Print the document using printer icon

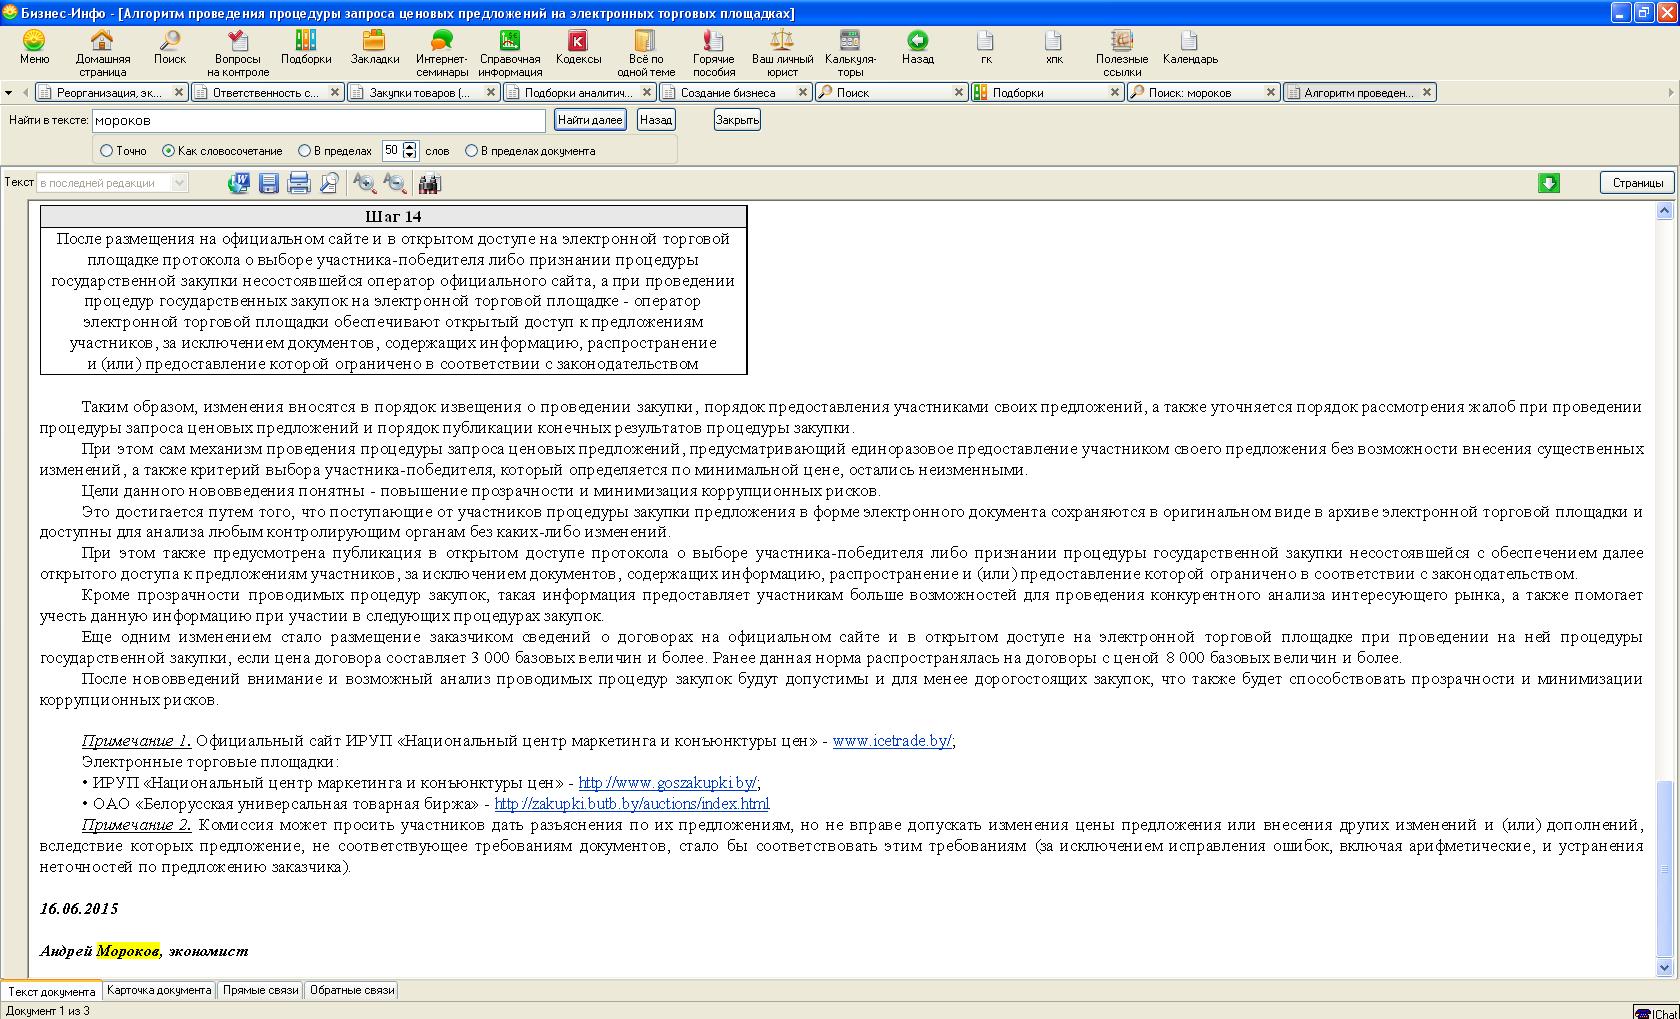(x=298, y=183)
